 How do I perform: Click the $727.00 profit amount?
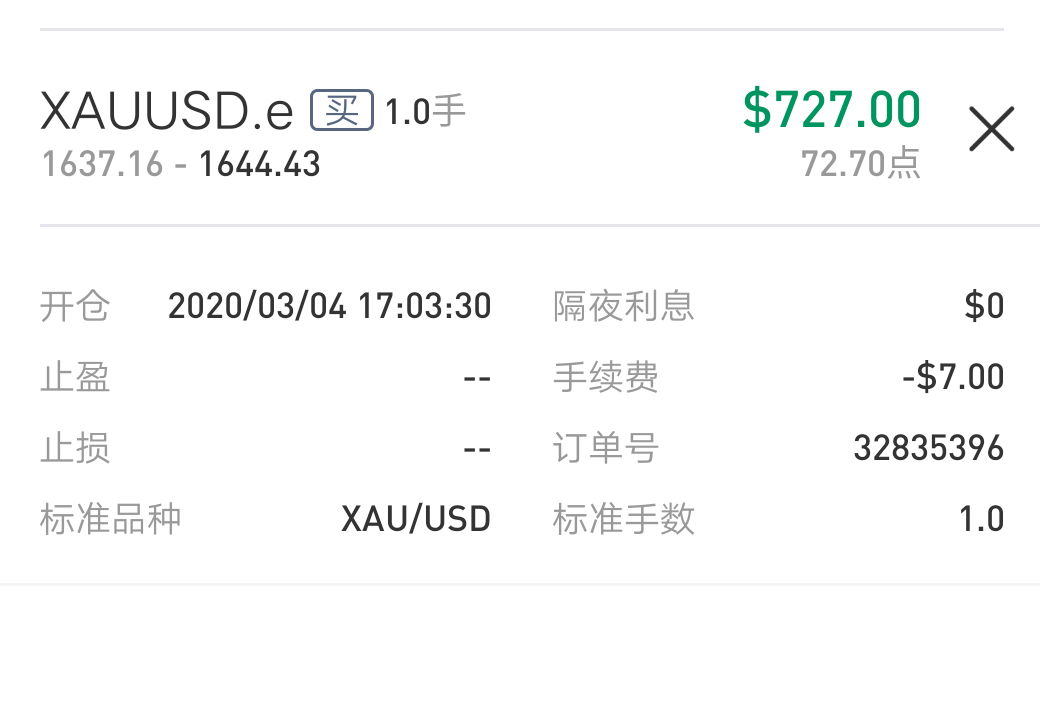pos(831,109)
